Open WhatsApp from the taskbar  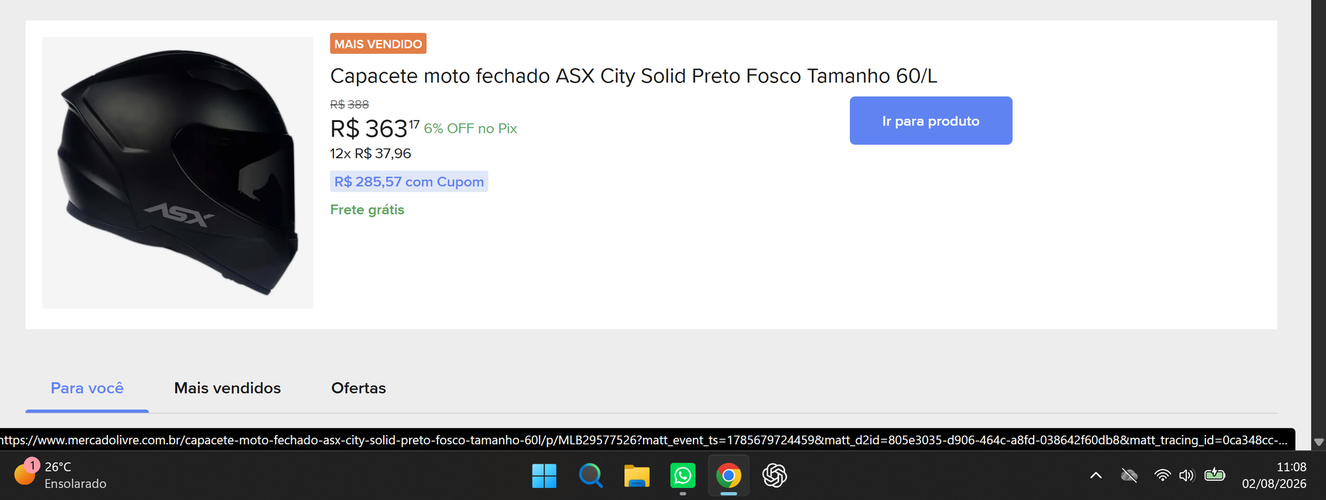point(683,476)
